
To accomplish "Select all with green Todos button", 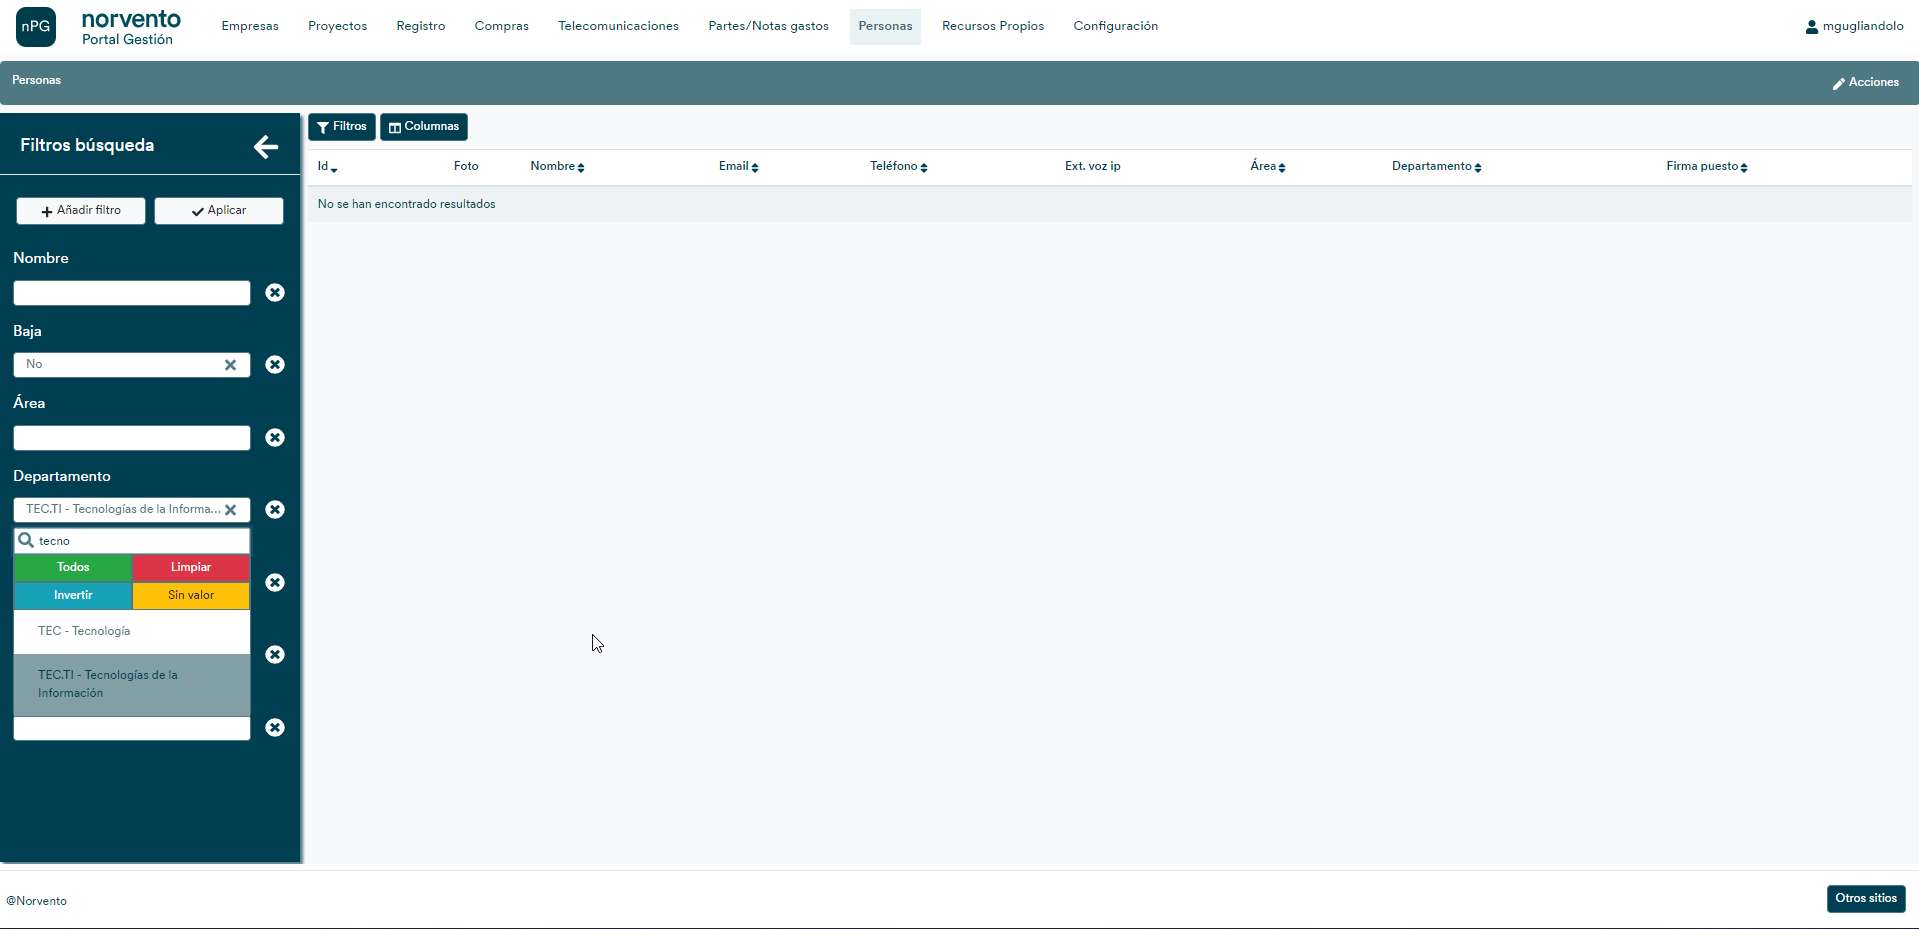I will (73, 568).
